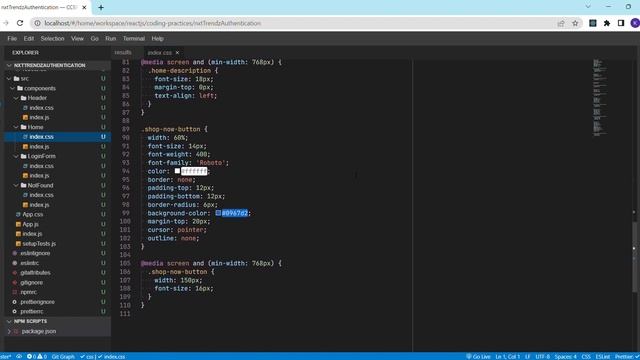Image resolution: width=640 pixels, height=360 pixels.
Task: Collapse the components folder
Action: pos(13,88)
